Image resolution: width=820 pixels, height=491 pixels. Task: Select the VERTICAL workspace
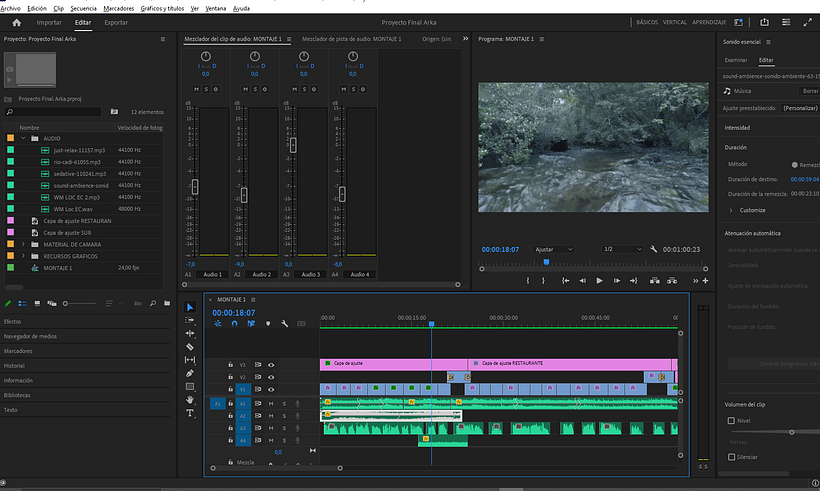pyautogui.click(x=675, y=22)
